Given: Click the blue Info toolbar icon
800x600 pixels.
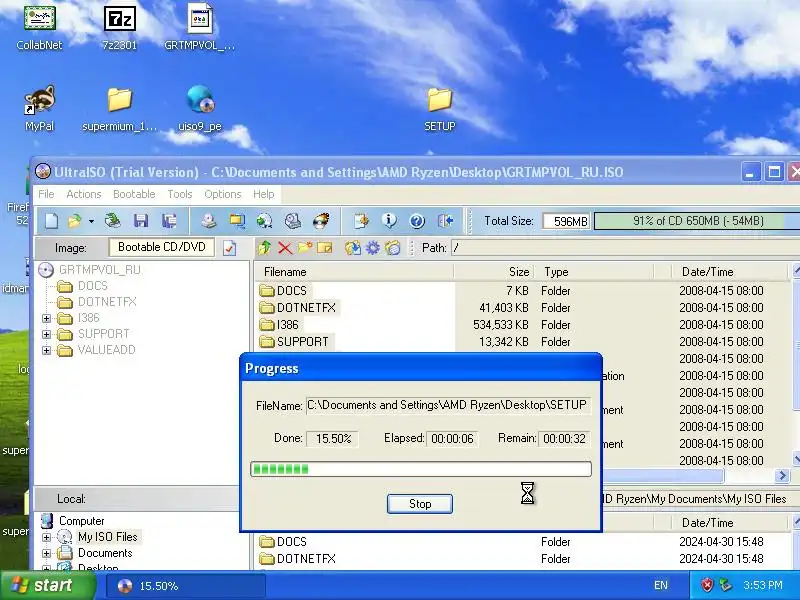Looking at the screenshot, I should [389, 221].
